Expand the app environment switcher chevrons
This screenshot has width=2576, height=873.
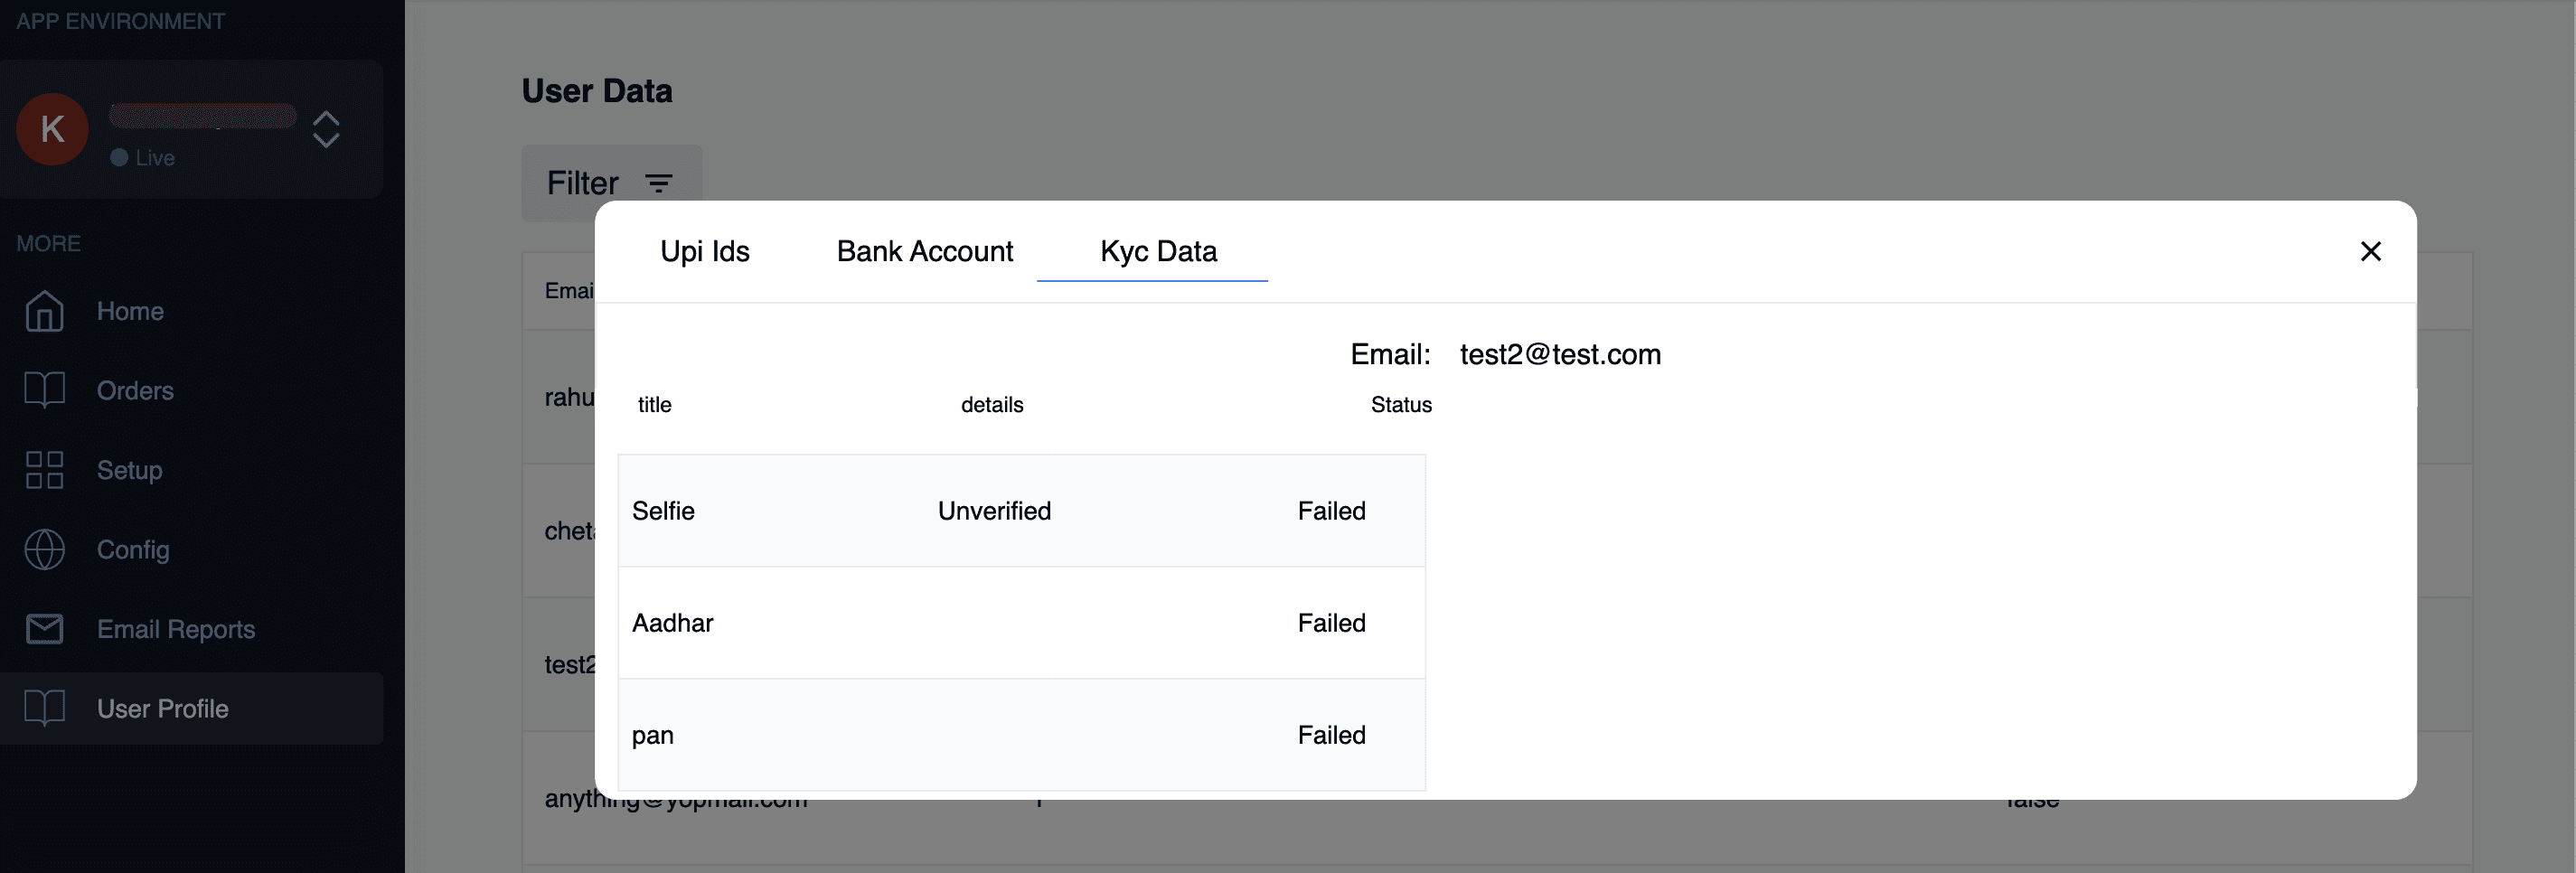(326, 129)
